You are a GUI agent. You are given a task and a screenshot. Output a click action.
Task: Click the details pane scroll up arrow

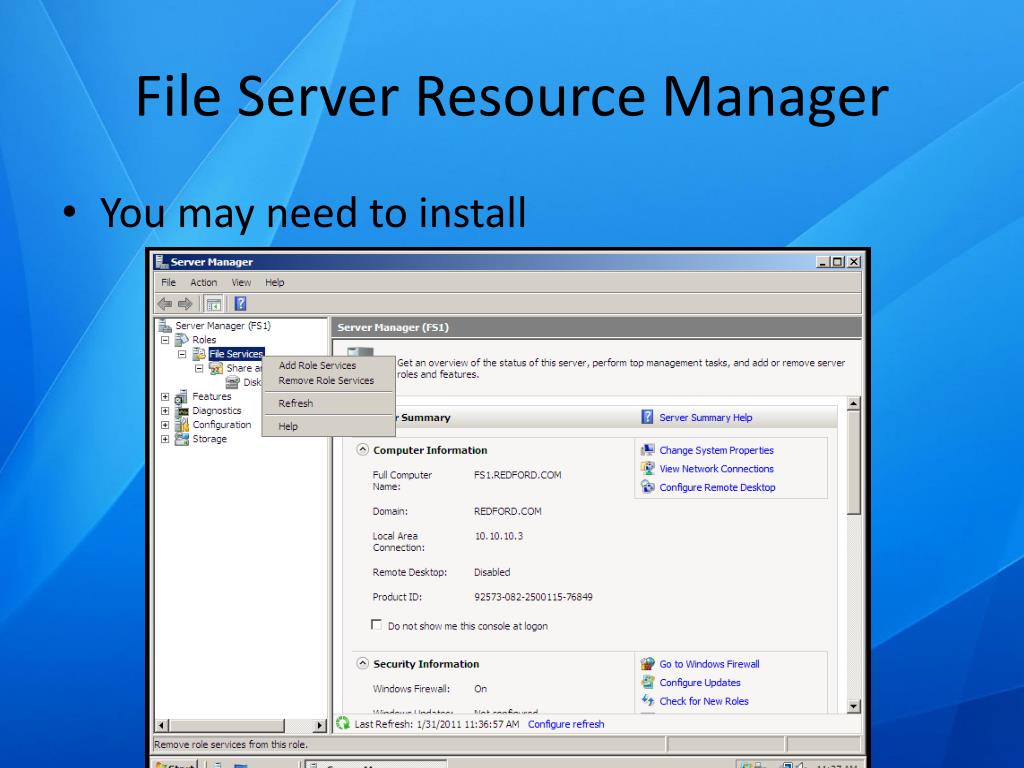(854, 404)
